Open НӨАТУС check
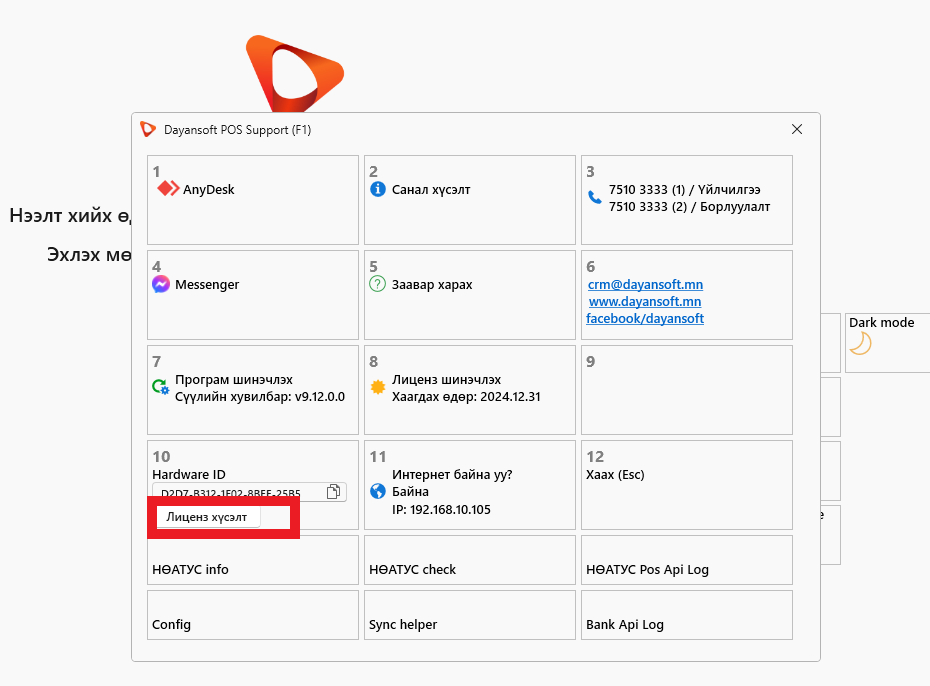 [x=470, y=560]
